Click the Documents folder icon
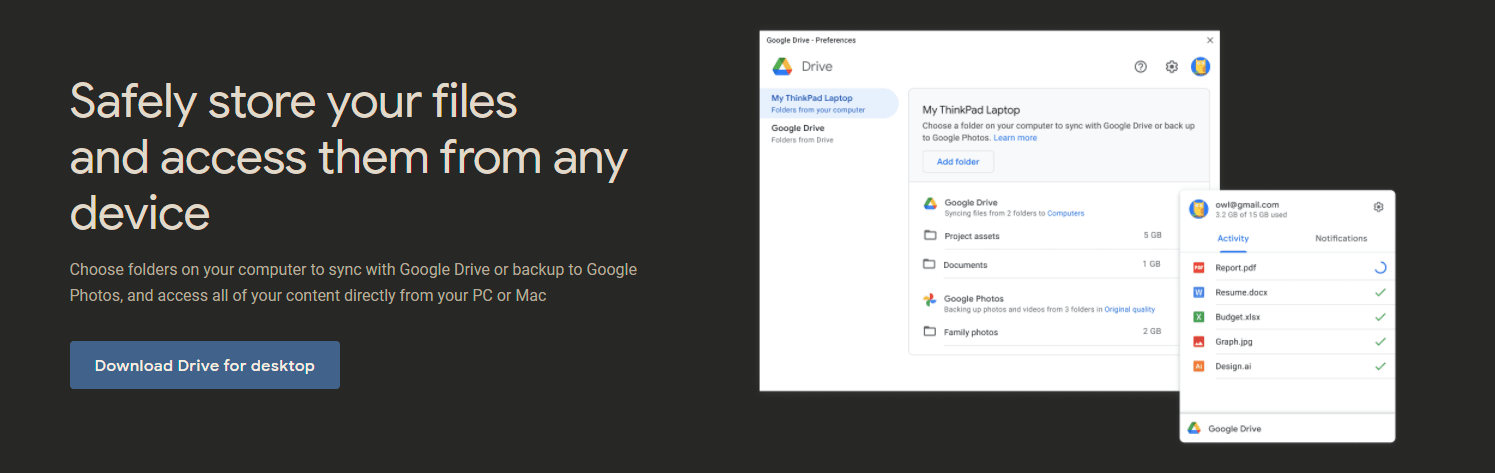 [929, 265]
